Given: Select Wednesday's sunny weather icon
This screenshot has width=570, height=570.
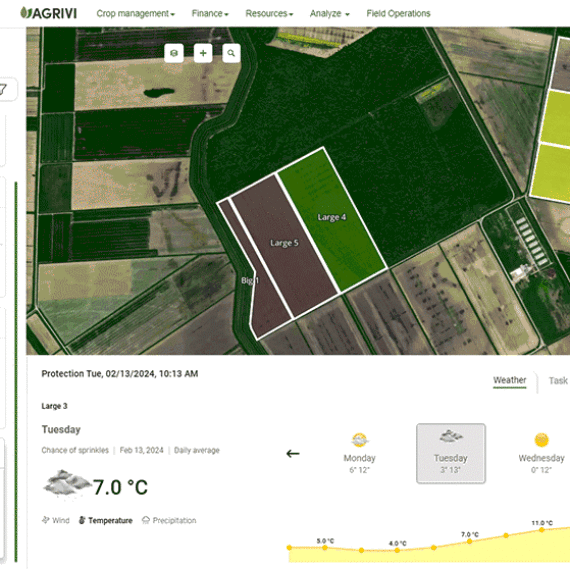Looking at the screenshot, I should (x=541, y=440).
